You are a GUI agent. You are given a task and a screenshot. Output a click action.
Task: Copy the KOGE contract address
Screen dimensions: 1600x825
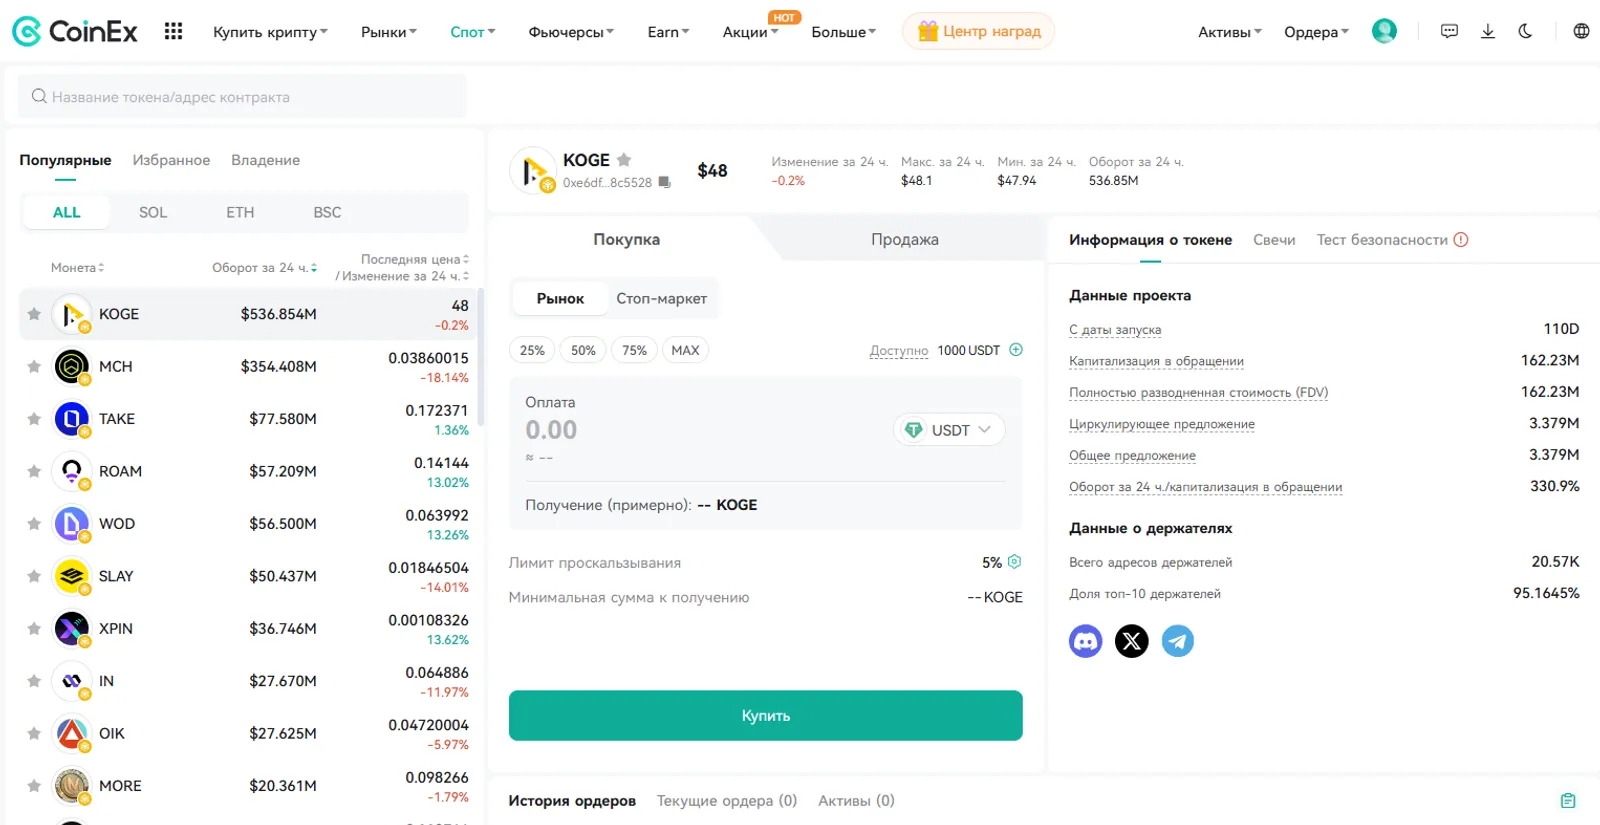664,183
